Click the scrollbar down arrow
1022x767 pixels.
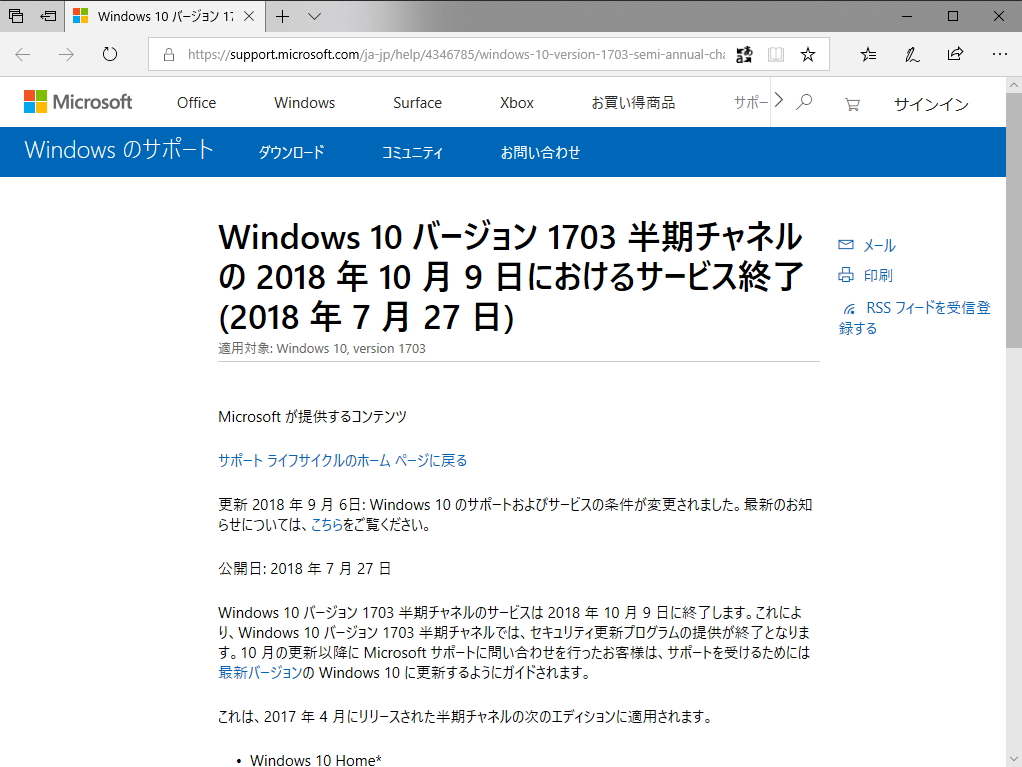[x=1014, y=759]
